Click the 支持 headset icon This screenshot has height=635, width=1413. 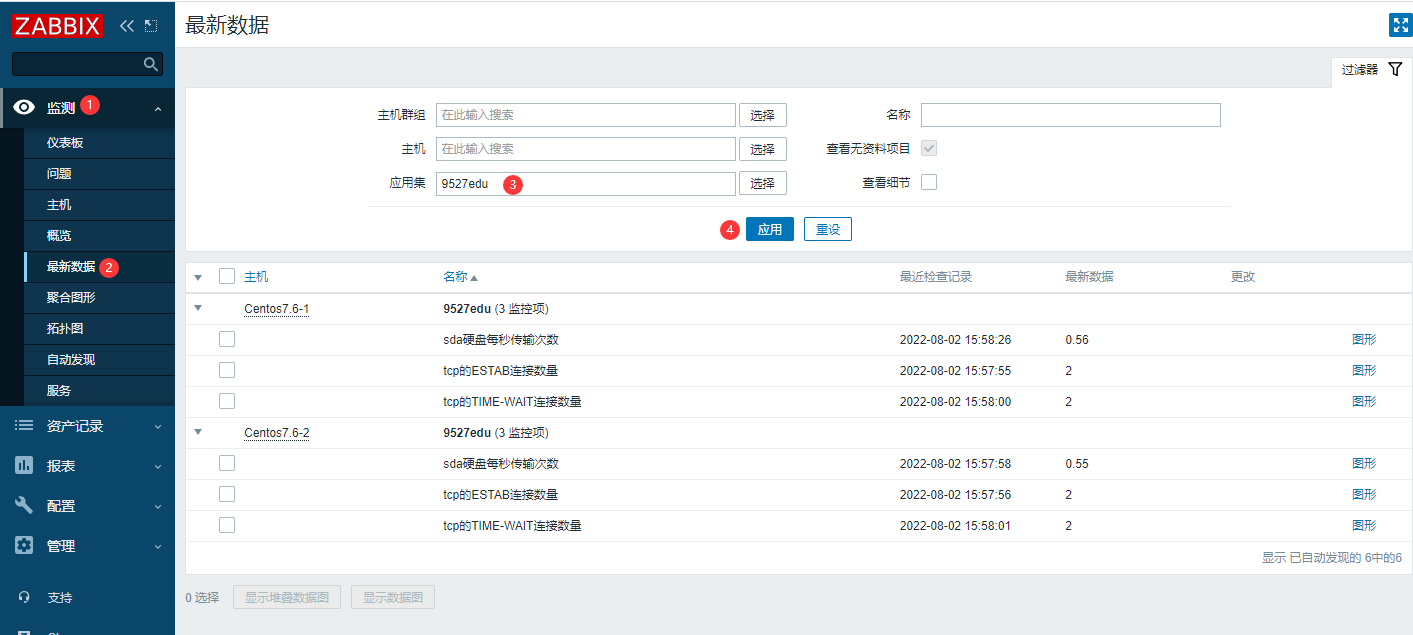tap(25, 598)
